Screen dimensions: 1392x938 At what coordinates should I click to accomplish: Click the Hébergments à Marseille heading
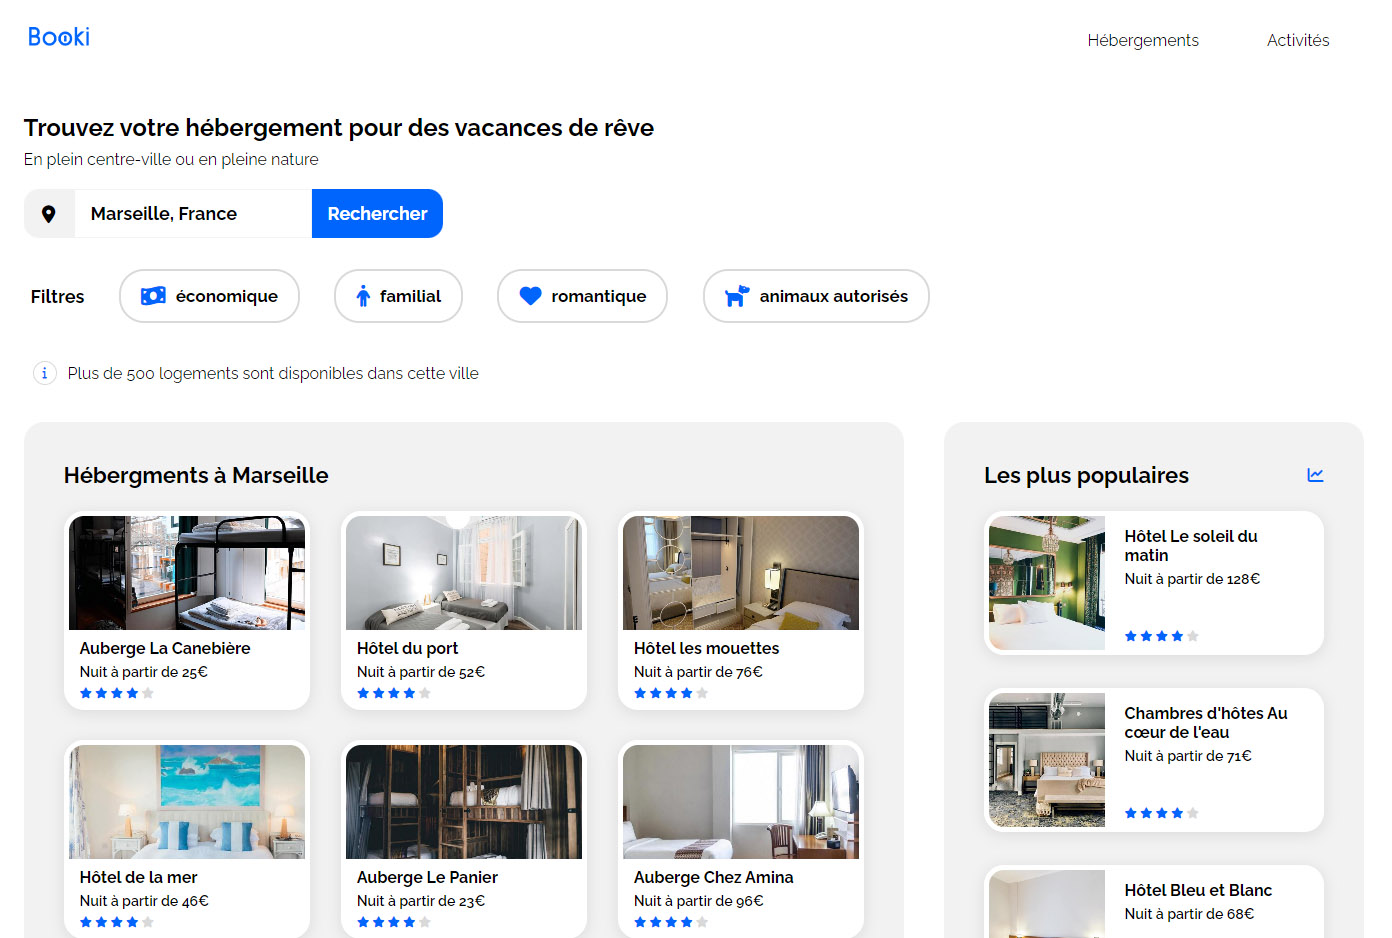tap(196, 475)
